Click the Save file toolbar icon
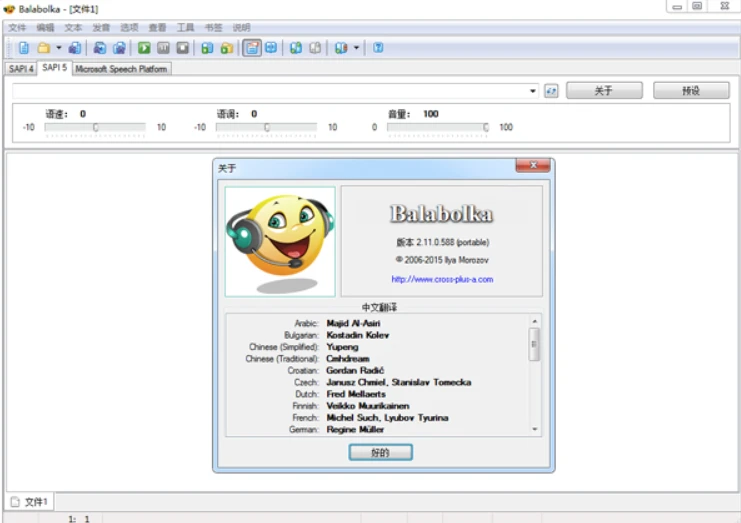The width and height of the screenshot is (741, 523). (x=75, y=48)
